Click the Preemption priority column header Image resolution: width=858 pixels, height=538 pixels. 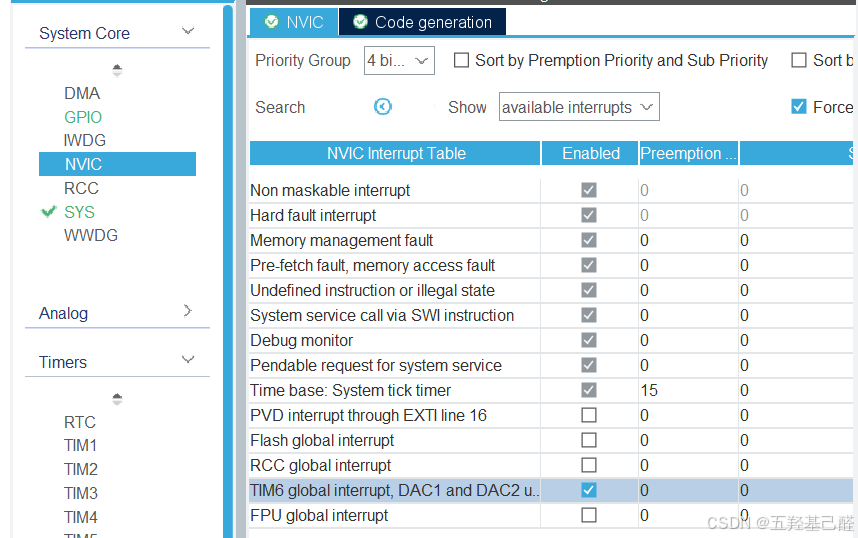pyautogui.click(x=689, y=153)
